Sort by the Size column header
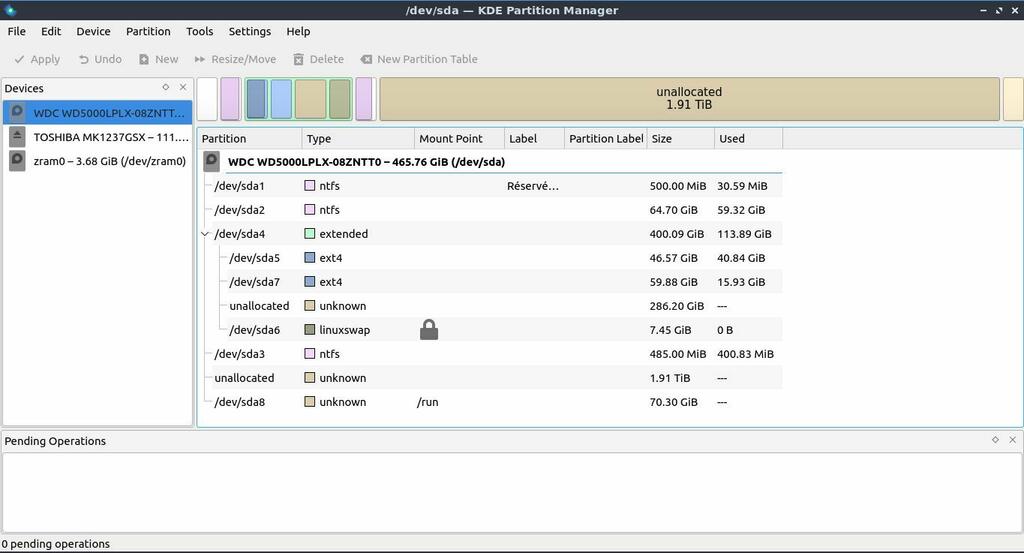The height and width of the screenshot is (553, 1024). point(680,139)
